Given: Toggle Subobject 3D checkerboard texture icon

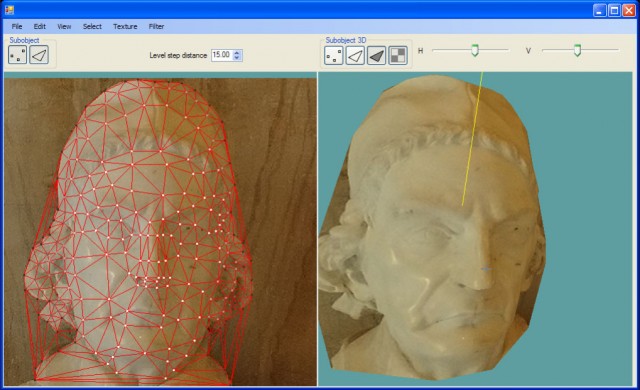Looking at the screenshot, I should coord(398,55).
